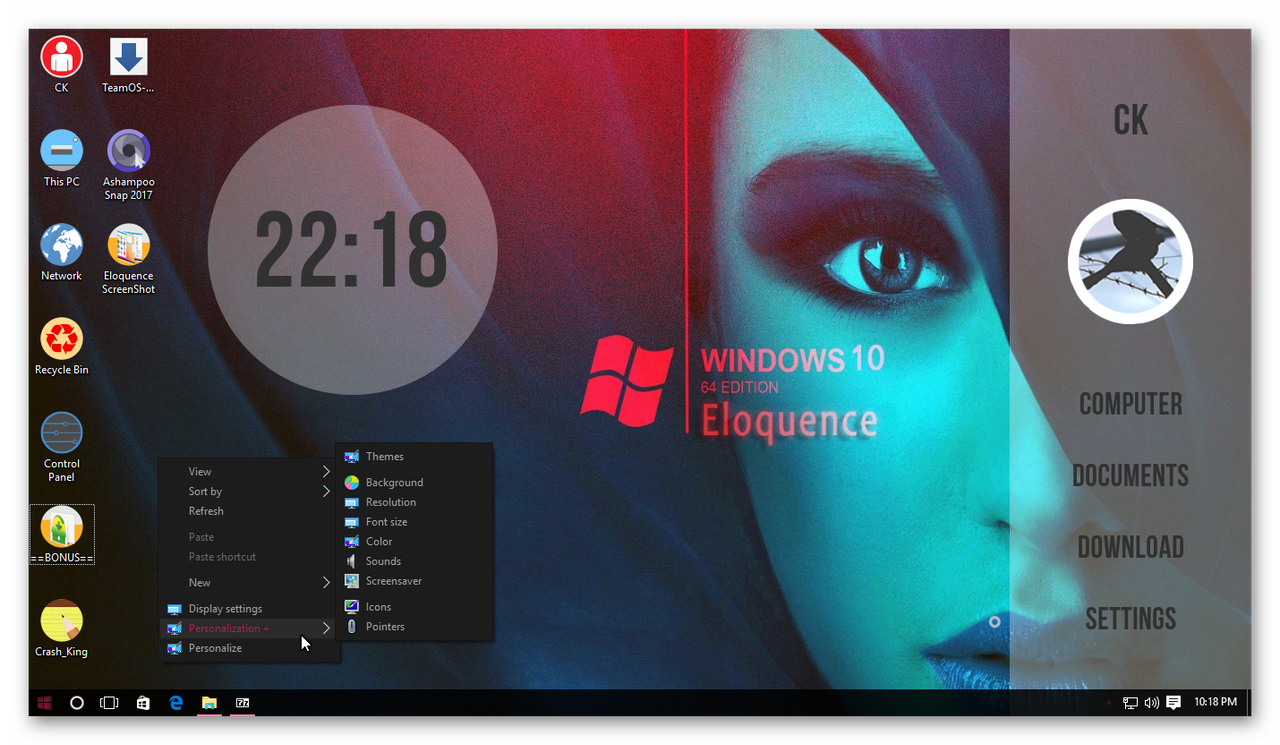This screenshot has width=1280, height=745.
Task: Open Display settings from context menu
Action: (x=249, y=609)
